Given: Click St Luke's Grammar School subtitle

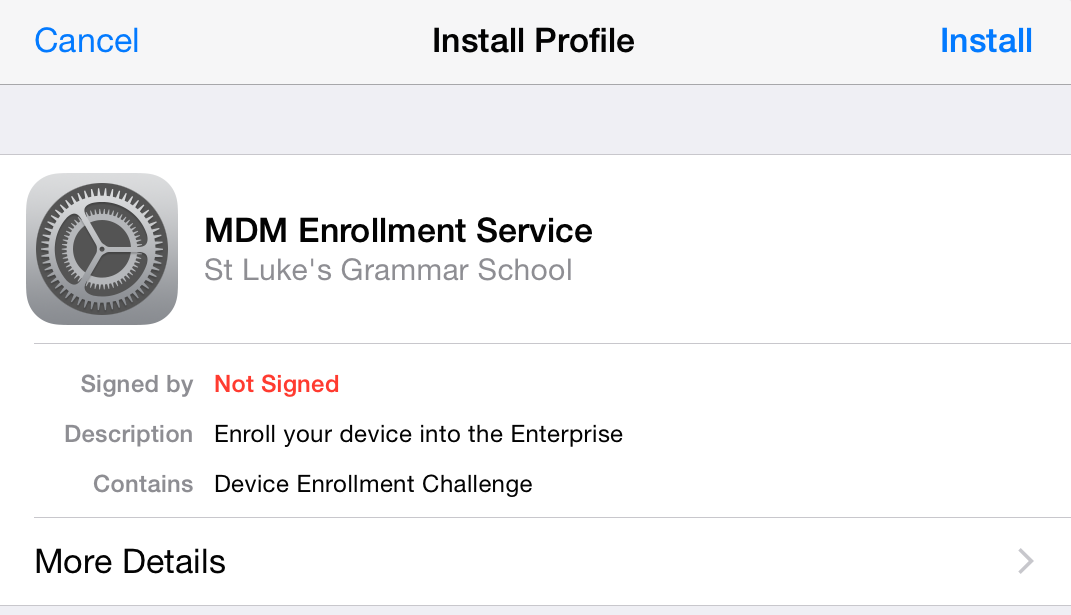Looking at the screenshot, I should [x=388, y=270].
